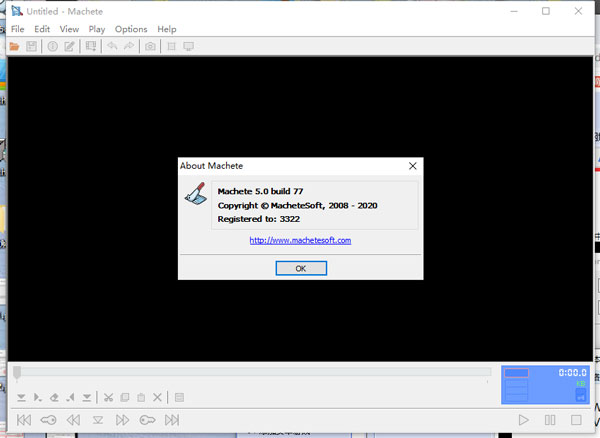Click the Stop button
The image size is (600, 438).
576,420
